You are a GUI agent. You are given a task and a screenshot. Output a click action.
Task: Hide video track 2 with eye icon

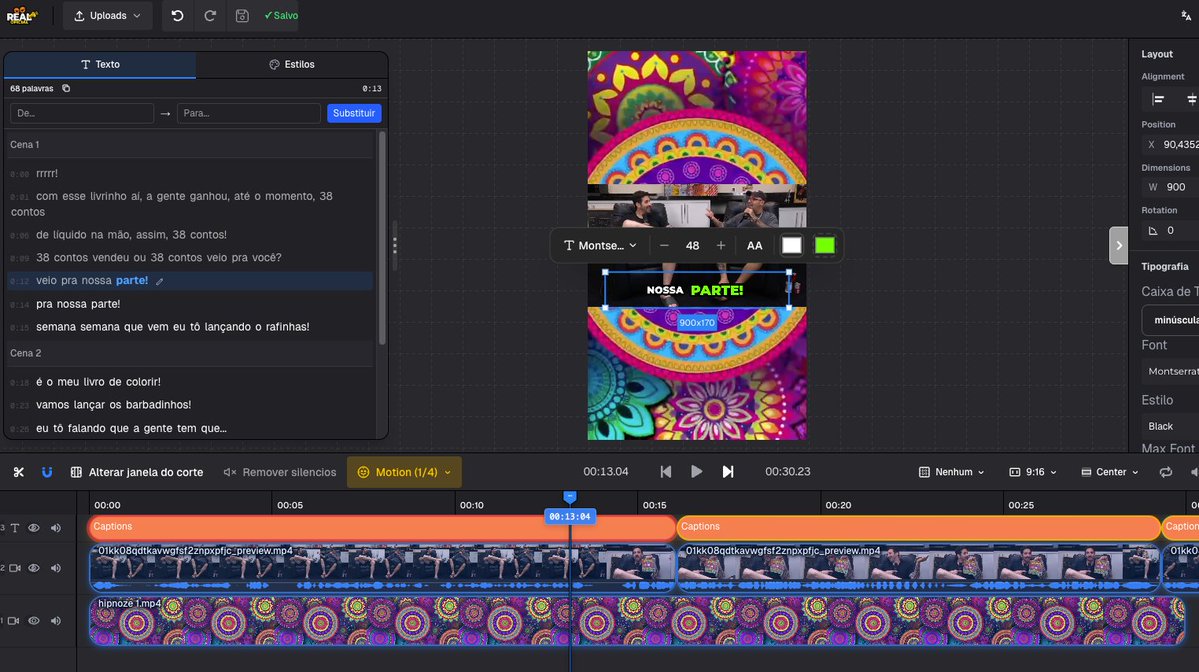pos(34,568)
